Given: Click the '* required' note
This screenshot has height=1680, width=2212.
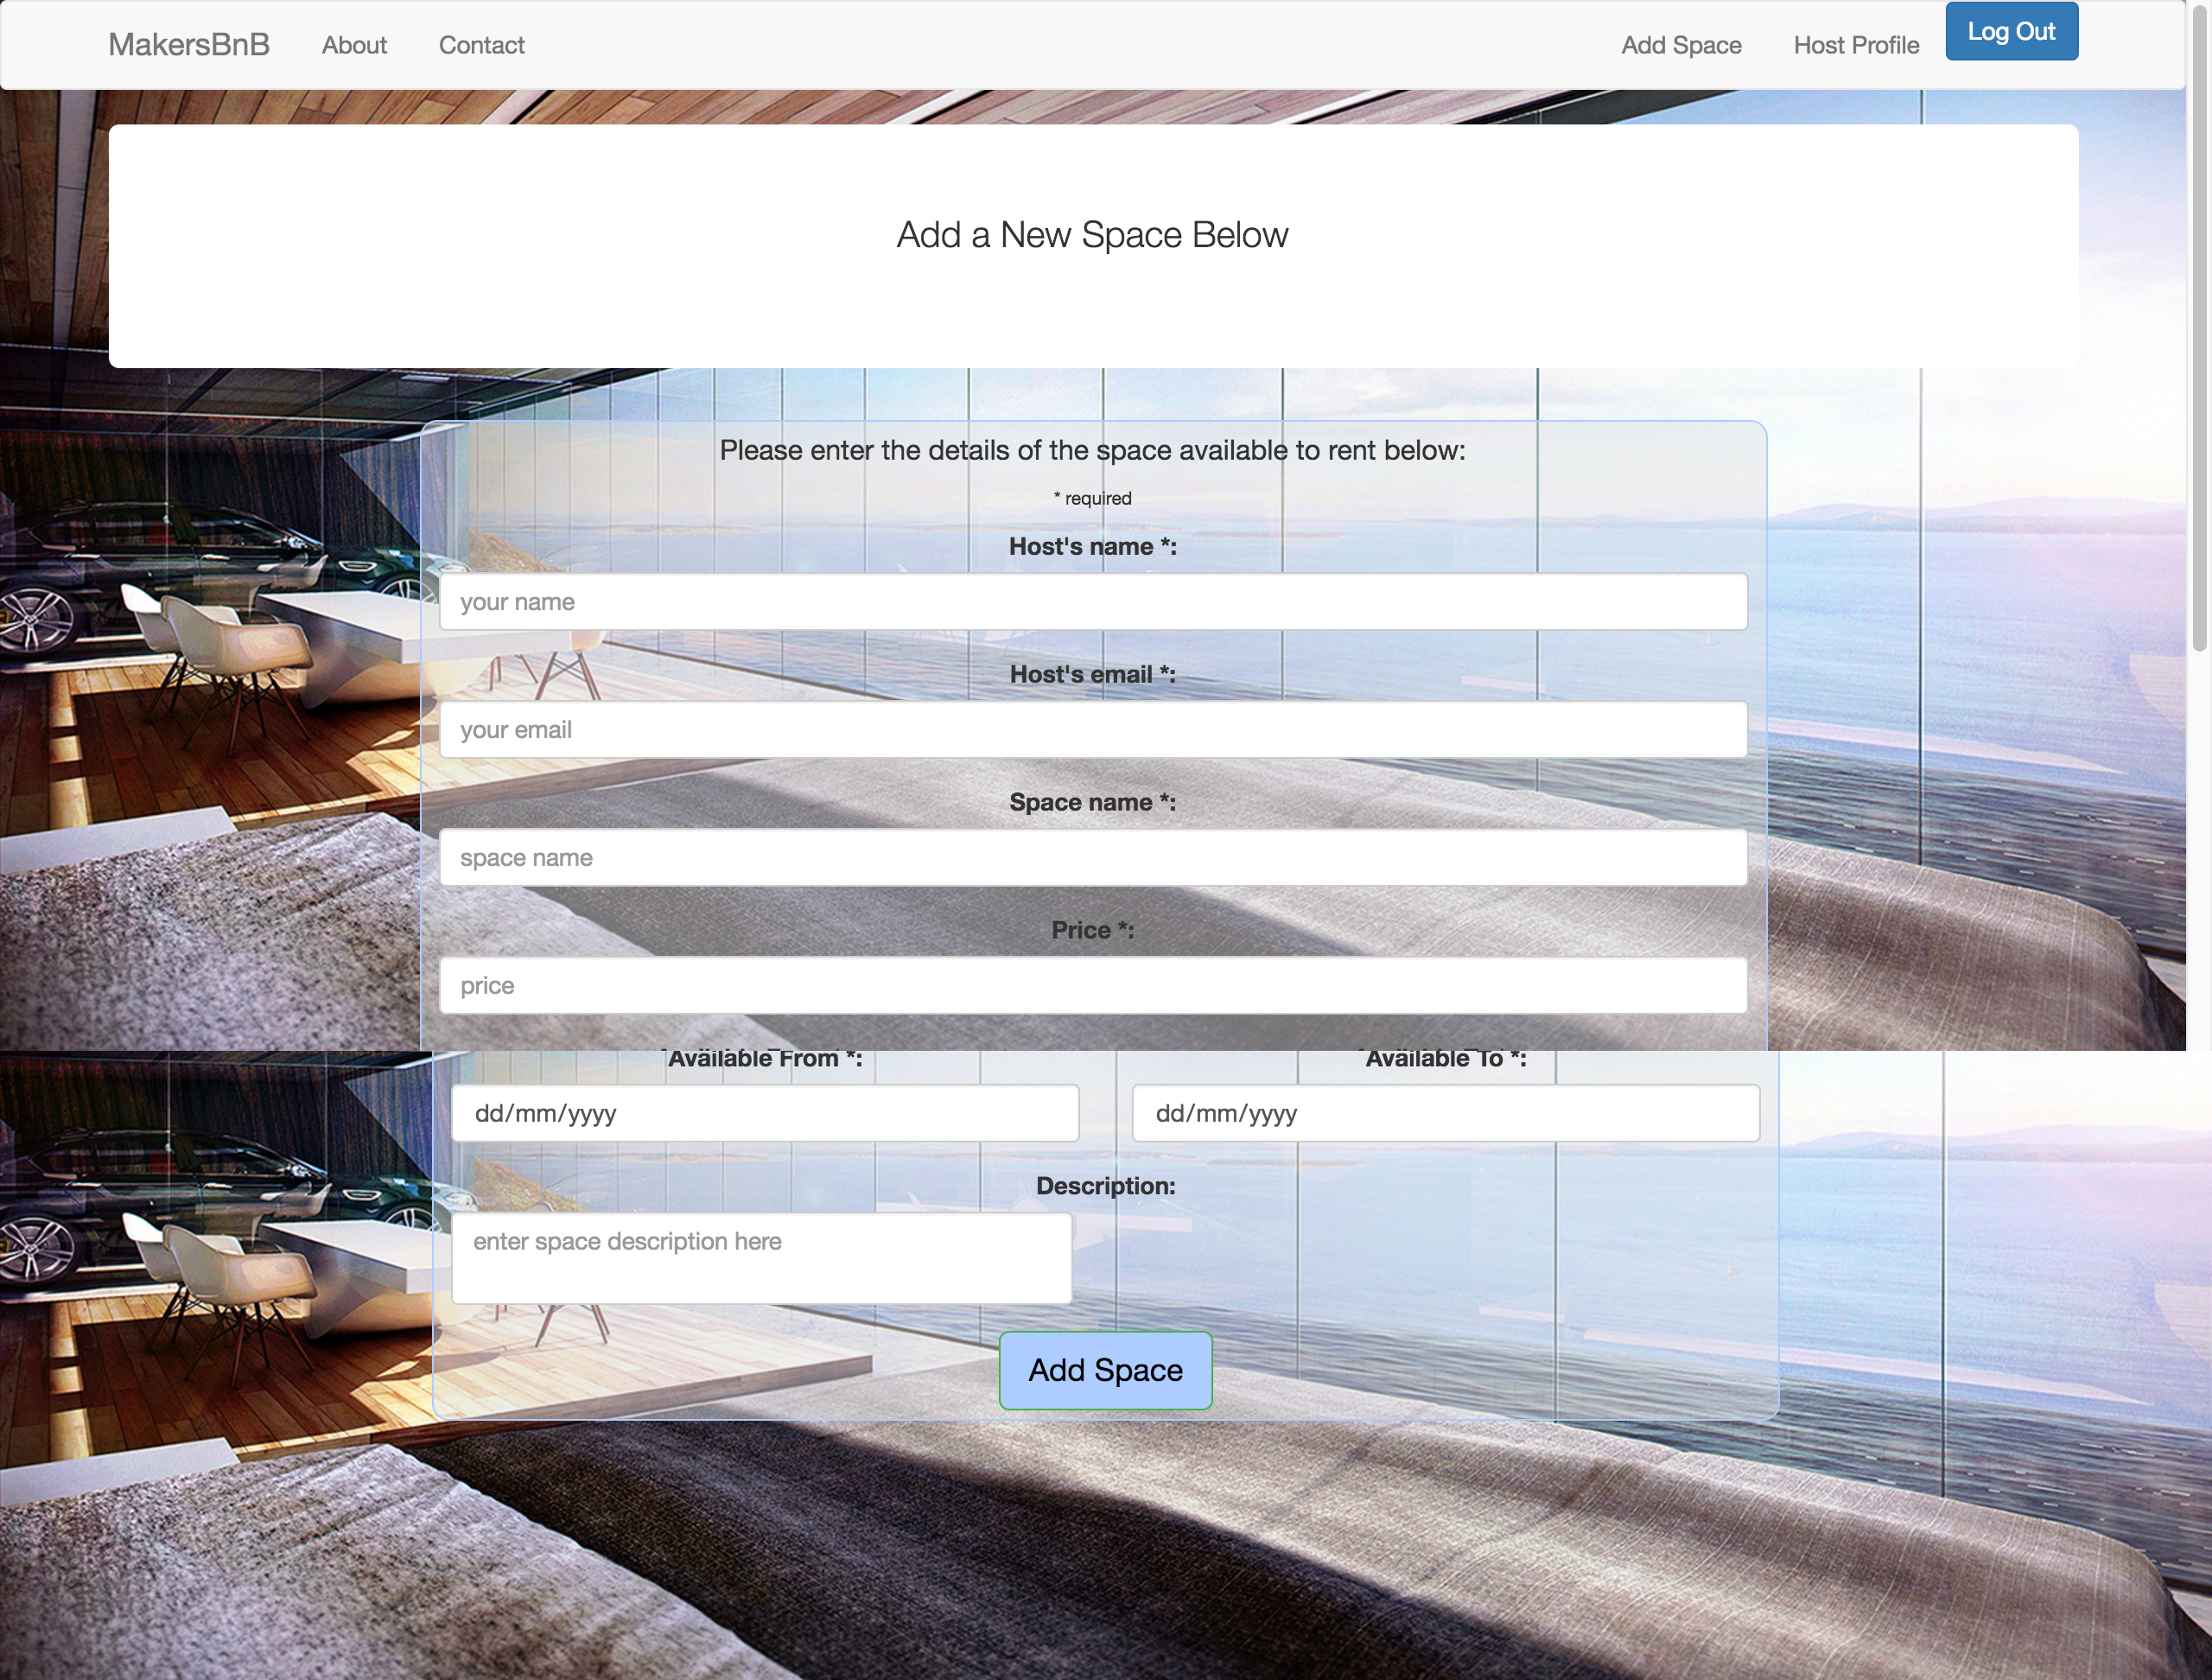Looking at the screenshot, I should coord(1093,498).
